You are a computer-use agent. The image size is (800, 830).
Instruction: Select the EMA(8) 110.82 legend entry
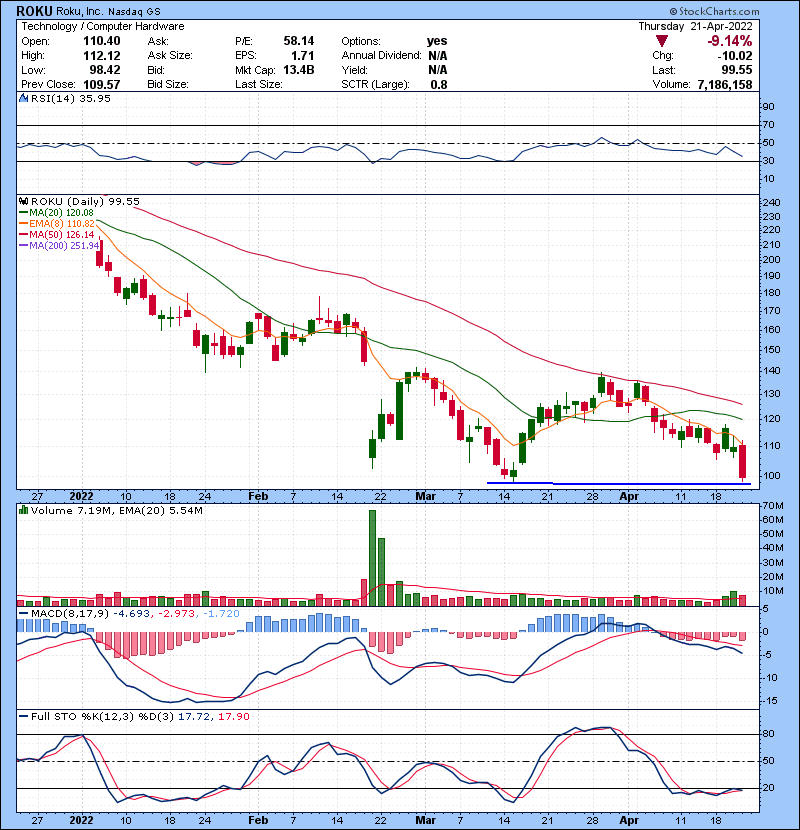click(57, 224)
